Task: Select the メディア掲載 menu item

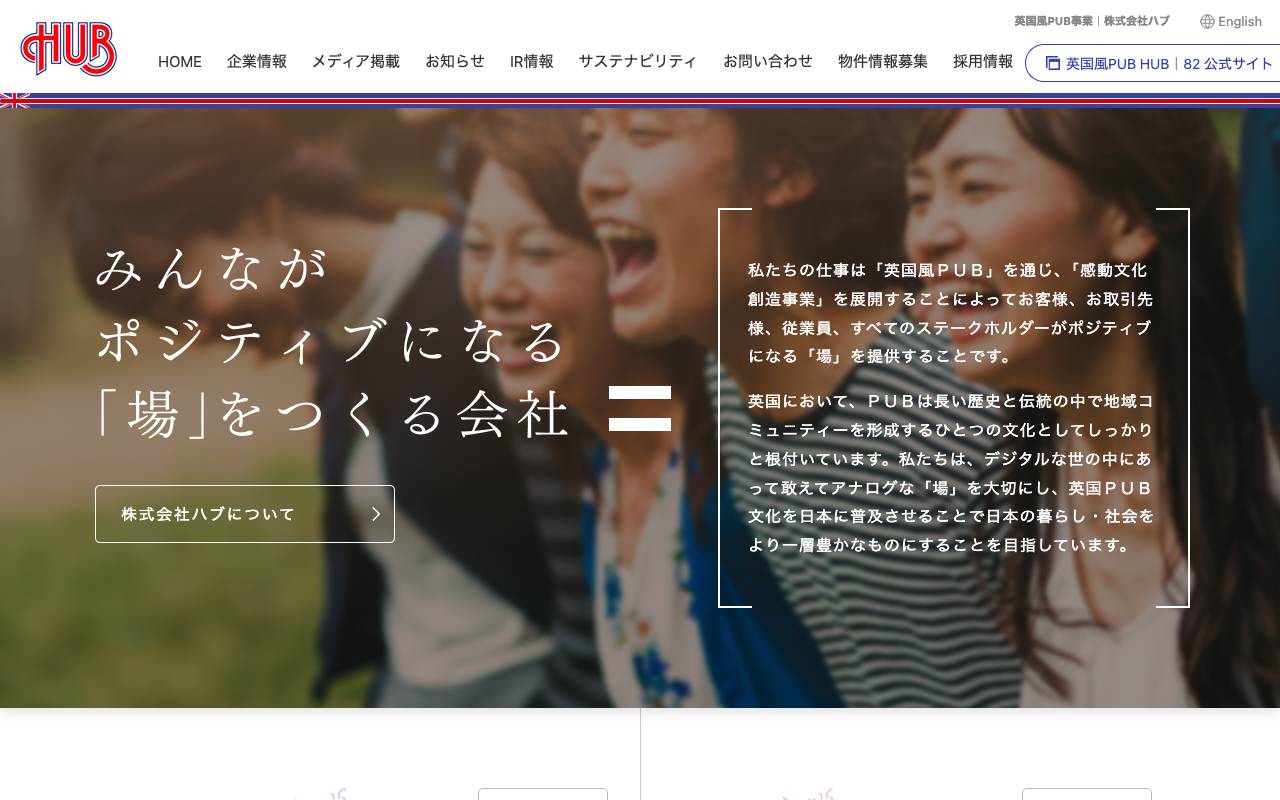Action: (355, 62)
